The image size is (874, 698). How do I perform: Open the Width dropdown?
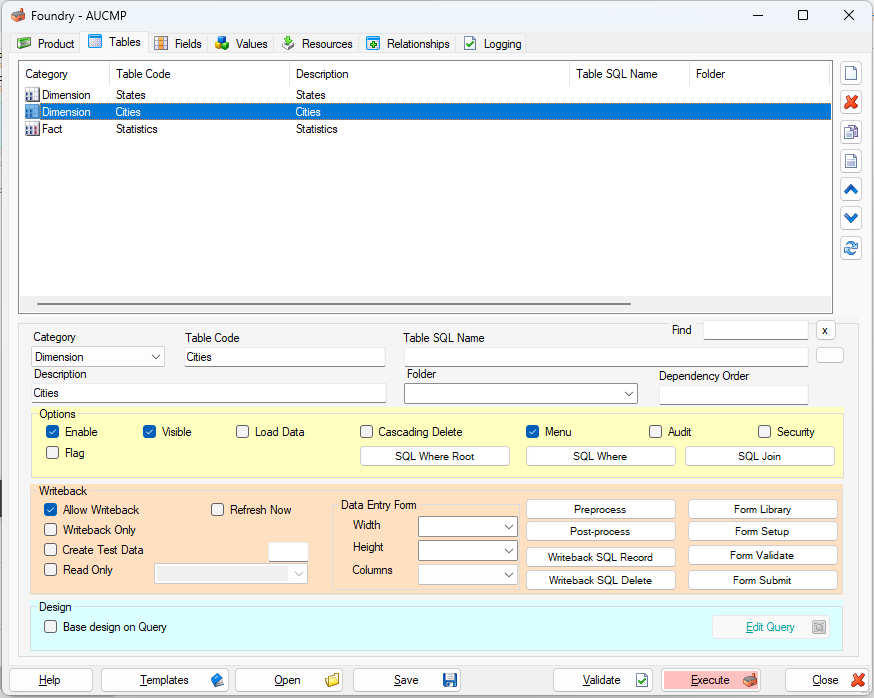point(468,526)
